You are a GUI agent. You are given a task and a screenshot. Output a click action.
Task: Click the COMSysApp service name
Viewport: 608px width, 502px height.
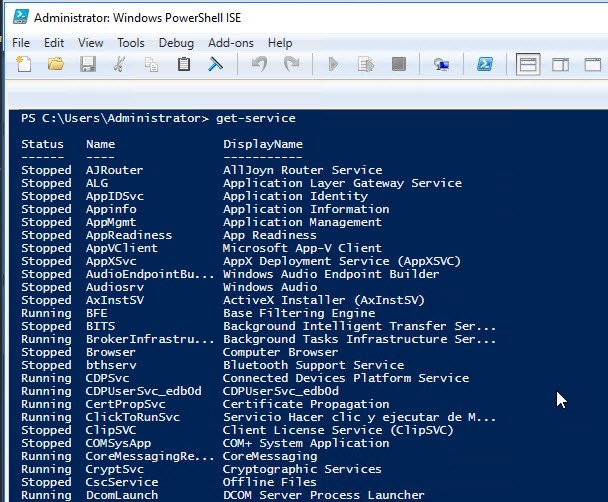[118, 443]
